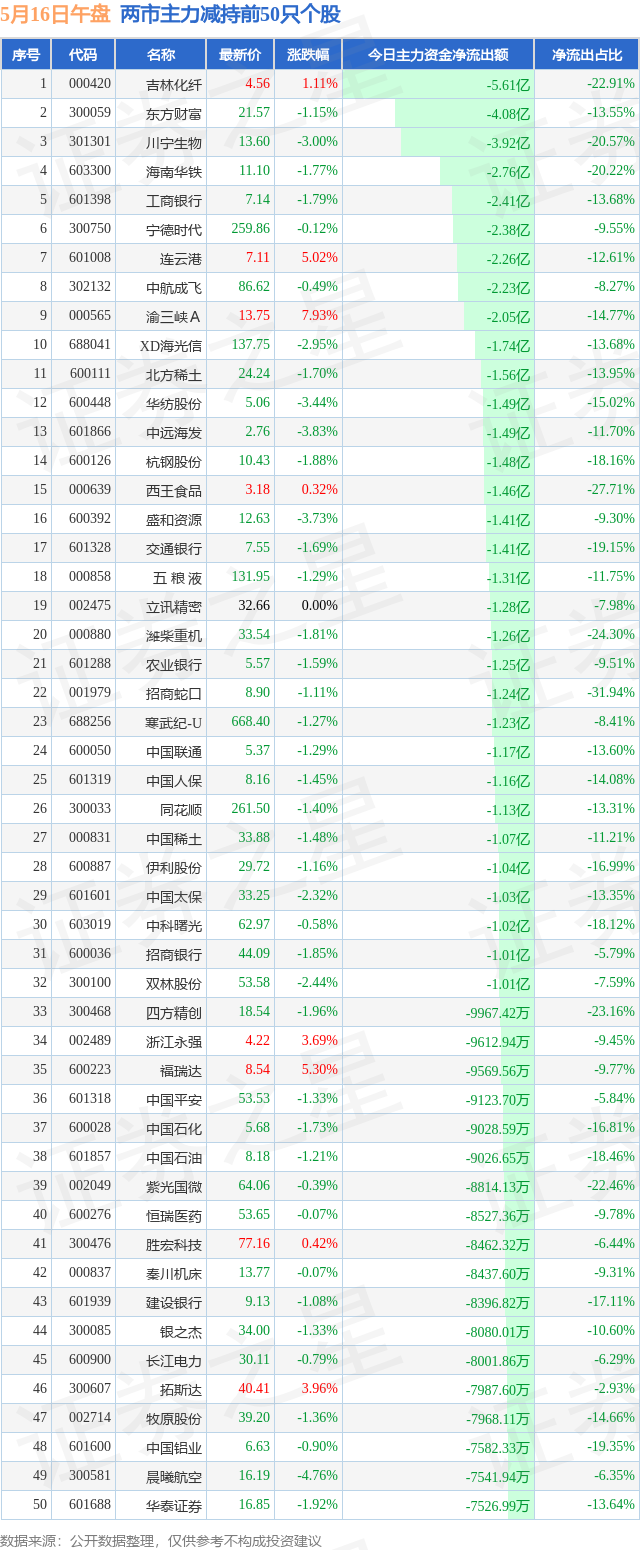
Task: Select stock name 工商银行
Action: [174, 200]
